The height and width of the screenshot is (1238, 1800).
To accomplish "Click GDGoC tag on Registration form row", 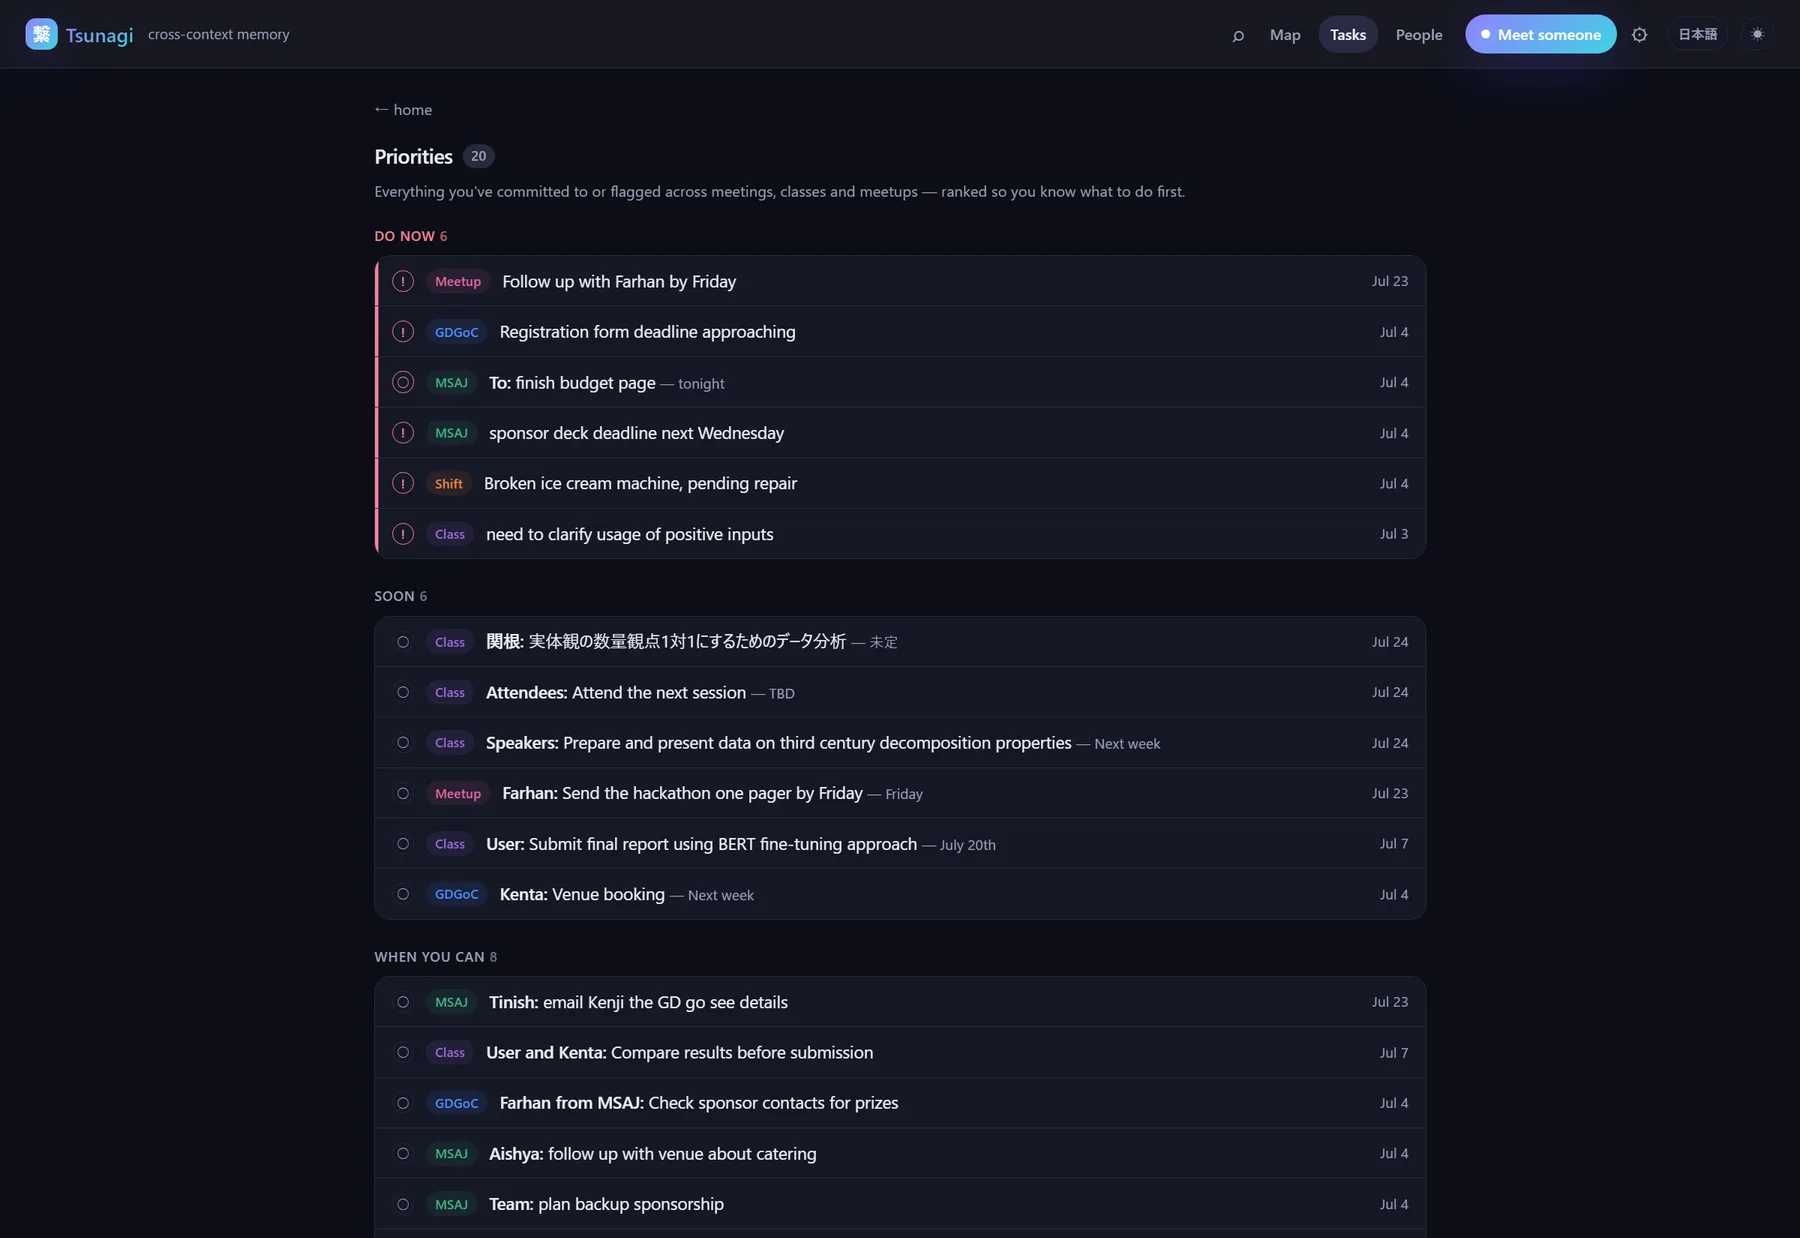I will click(x=457, y=332).
